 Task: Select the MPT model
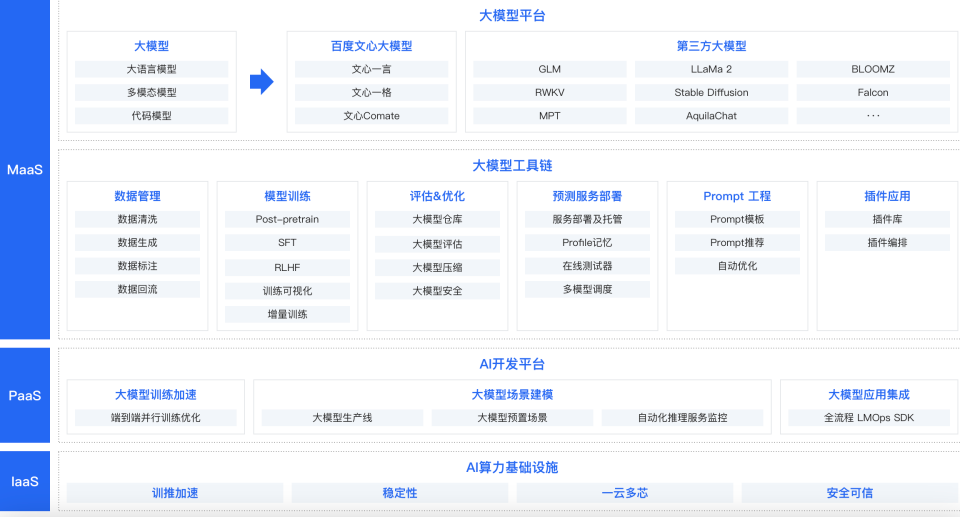tap(550, 116)
